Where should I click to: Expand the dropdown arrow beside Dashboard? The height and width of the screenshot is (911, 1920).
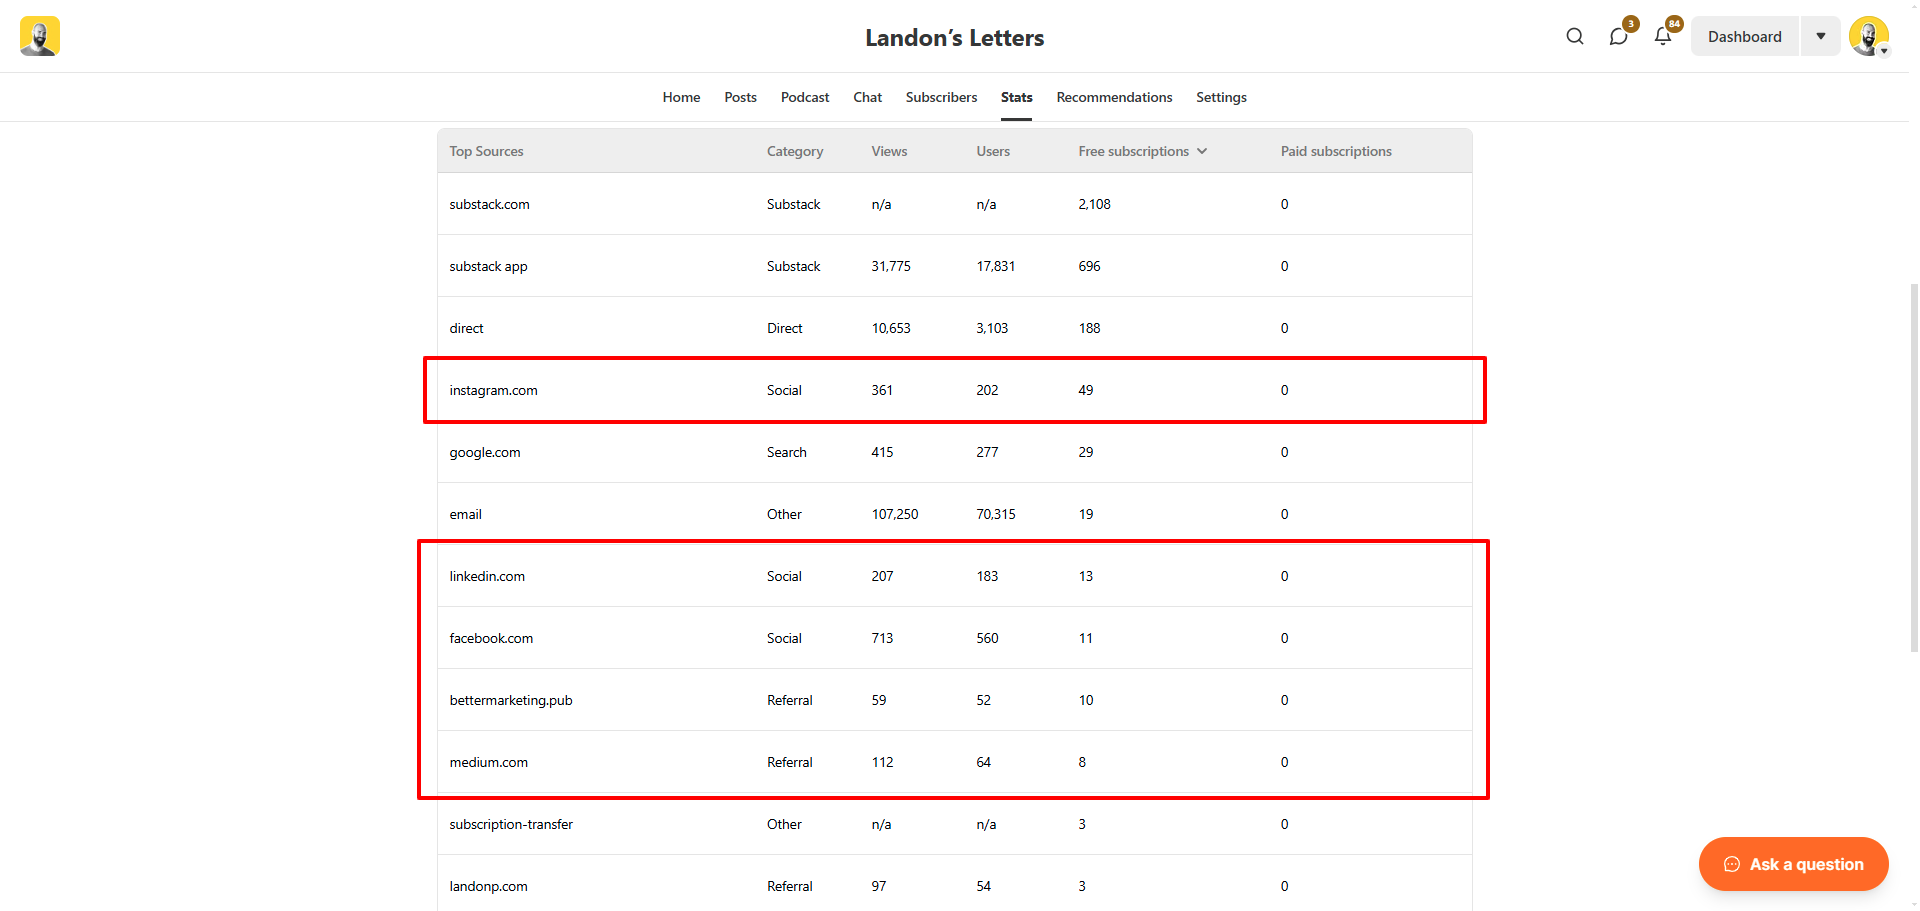[x=1821, y=36]
